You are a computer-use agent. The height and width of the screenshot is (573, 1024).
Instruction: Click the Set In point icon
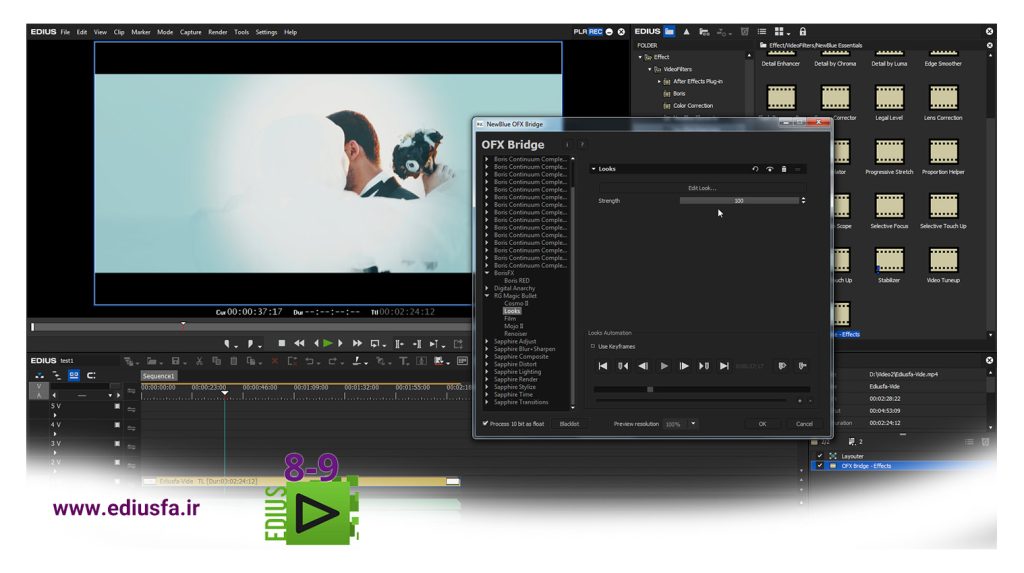[x=228, y=344]
